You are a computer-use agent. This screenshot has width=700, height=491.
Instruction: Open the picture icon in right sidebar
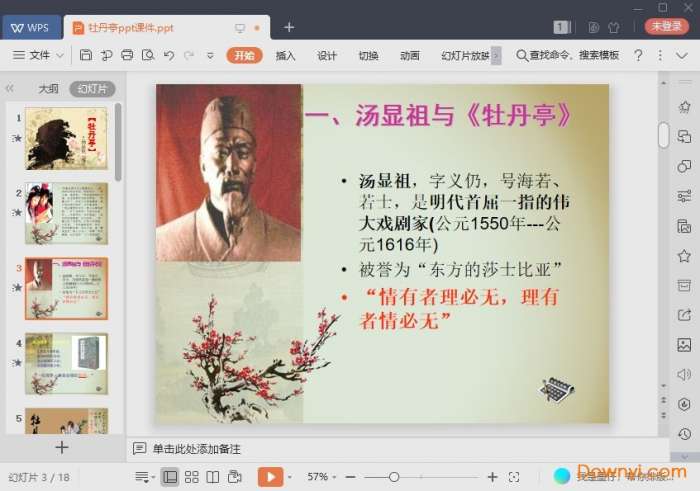pyautogui.click(x=684, y=345)
